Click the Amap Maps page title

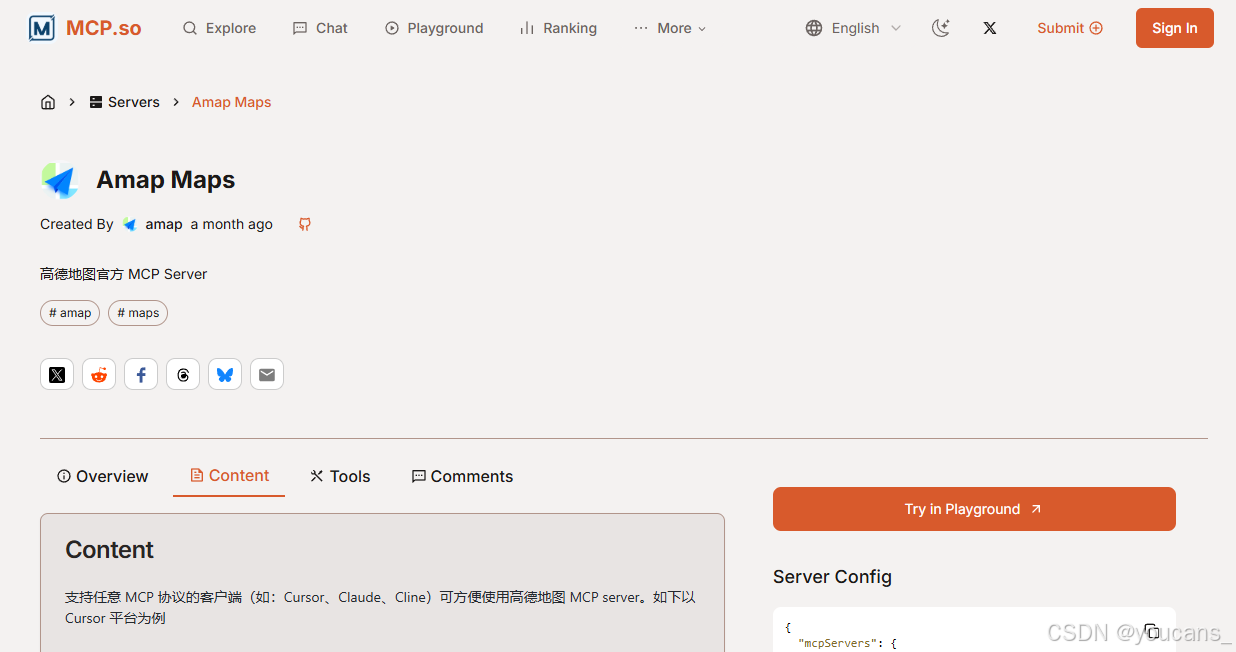pyautogui.click(x=166, y=180)
